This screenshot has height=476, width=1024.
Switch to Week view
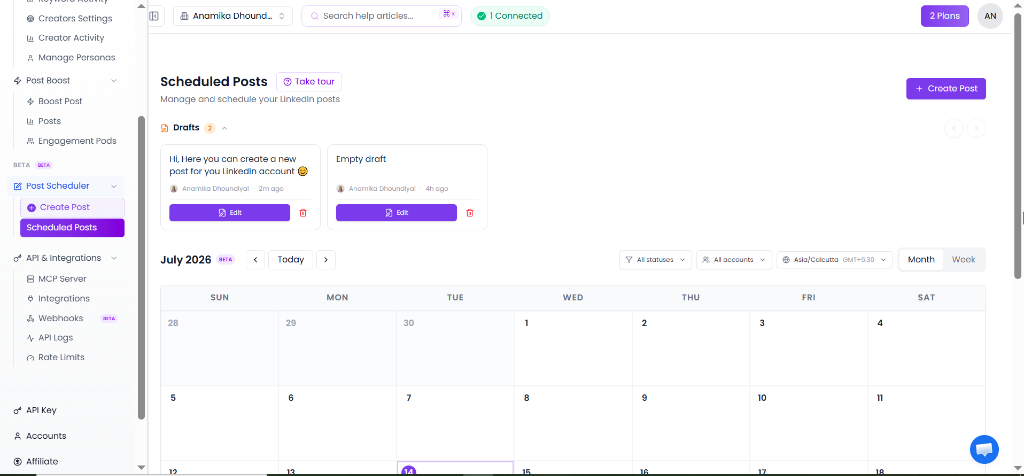coord(963,260)
